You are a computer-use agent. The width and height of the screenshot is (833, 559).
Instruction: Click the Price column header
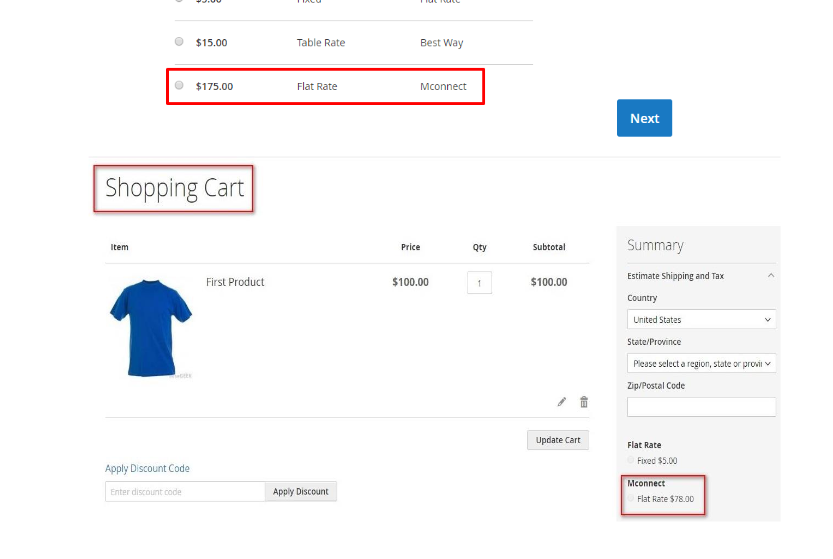tap(410, 247)
